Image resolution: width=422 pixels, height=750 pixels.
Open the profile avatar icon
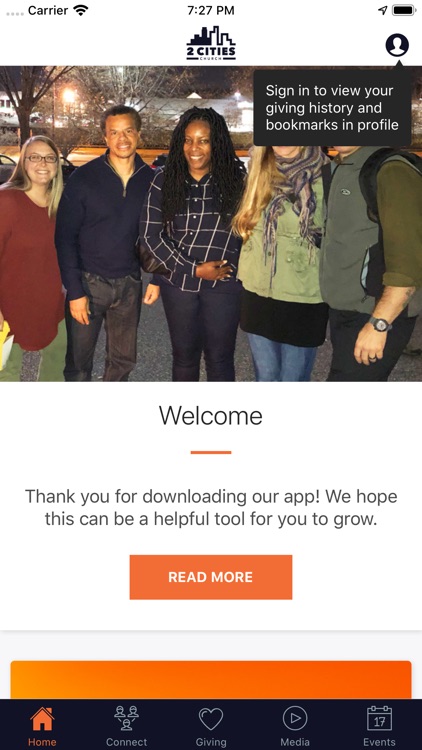(x=397, y=45)
